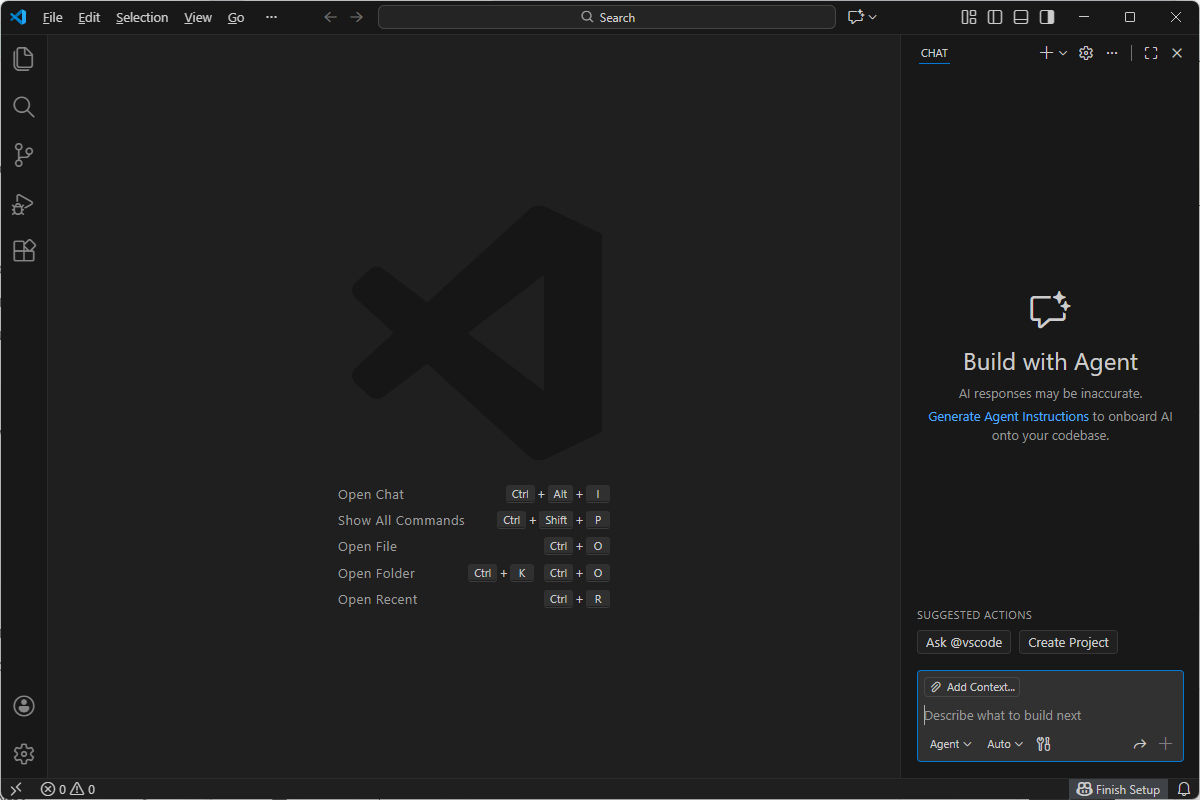Click Open Chat shortcut label
1200x800 pixels.
pos(371,494)
